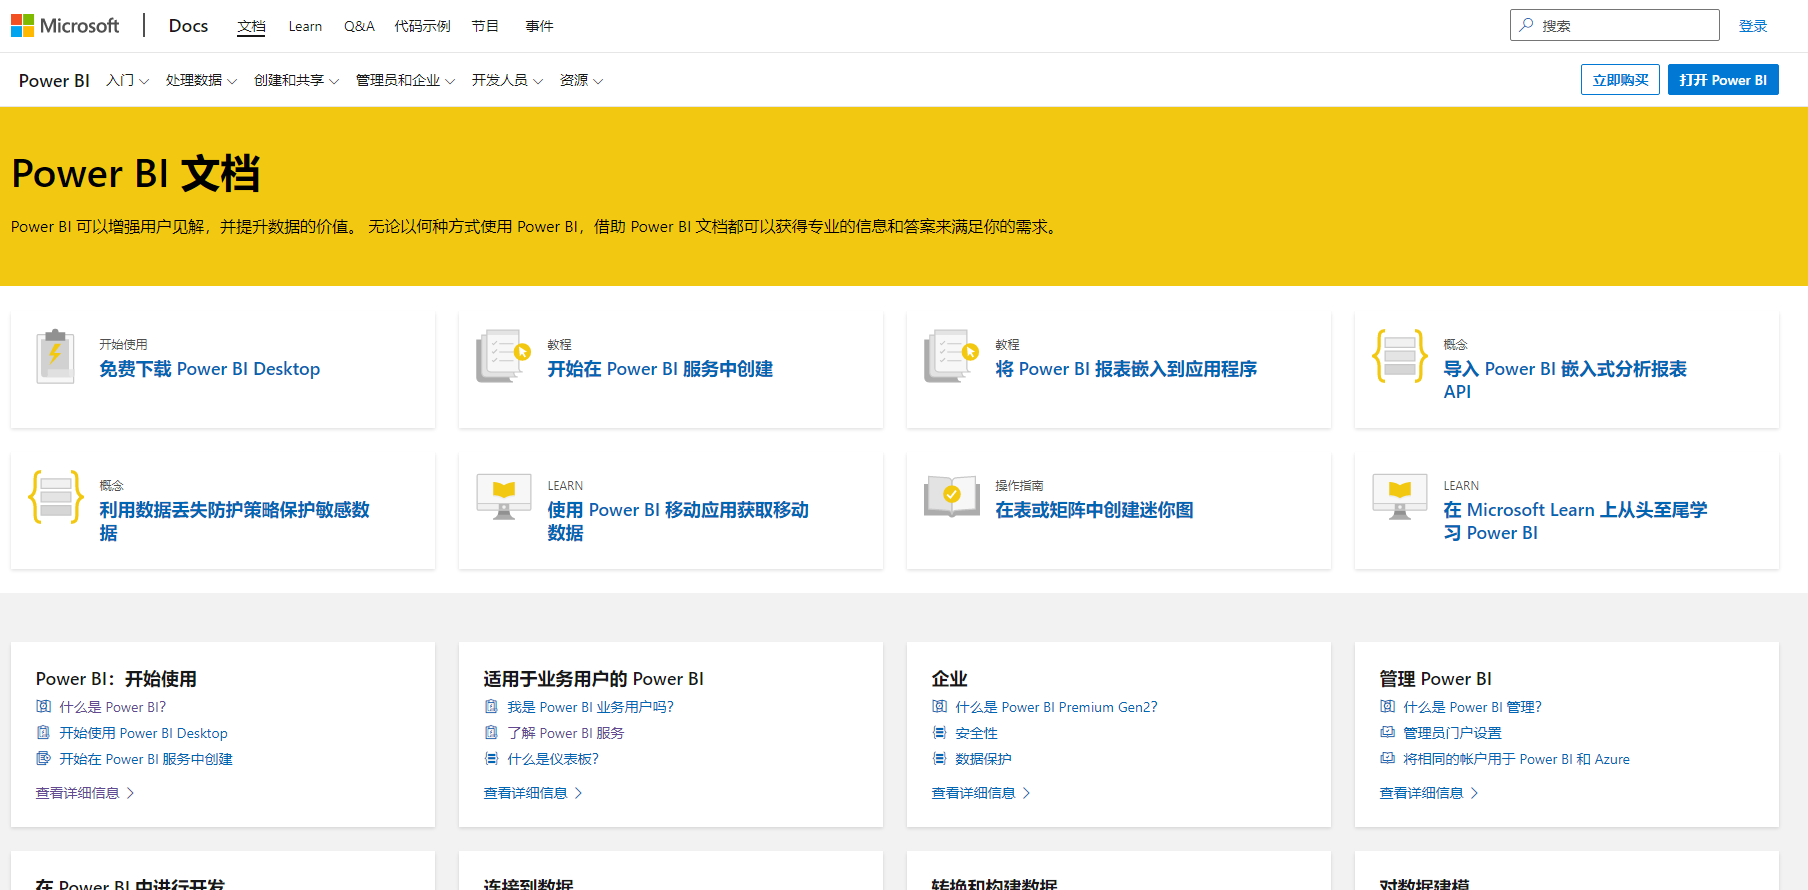Open the Learn tab in top navigation
Screen dimensions: 1808x890
(305, 26)
